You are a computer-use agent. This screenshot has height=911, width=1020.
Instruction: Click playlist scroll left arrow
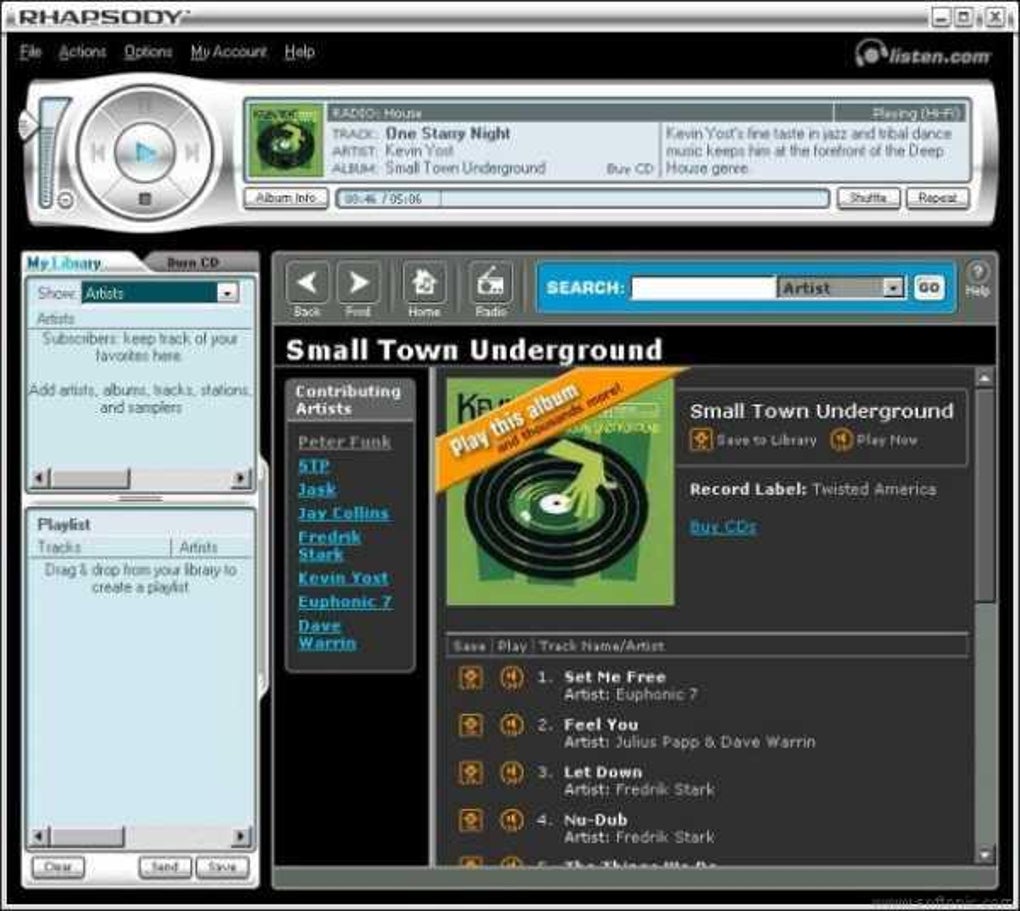pos(39,836)
